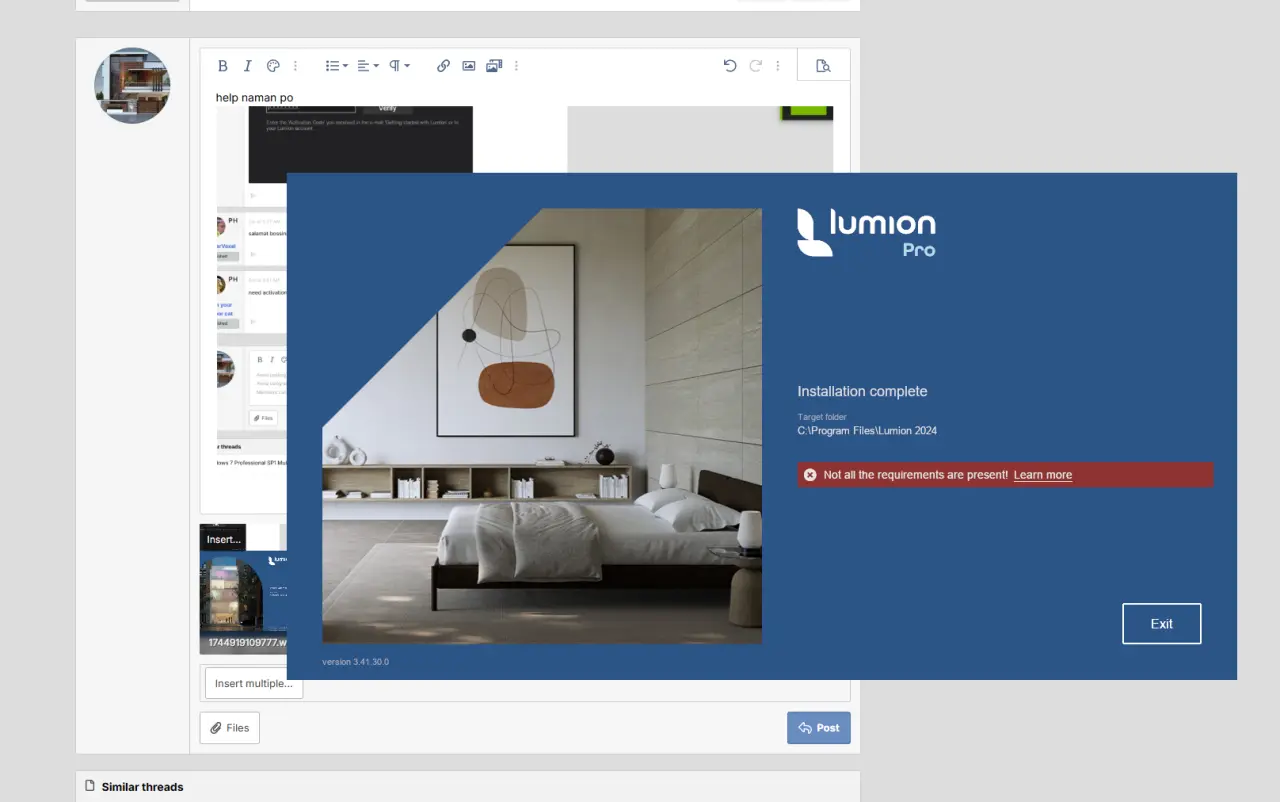Open the media gallery insert icon

[x=494, y=66]
